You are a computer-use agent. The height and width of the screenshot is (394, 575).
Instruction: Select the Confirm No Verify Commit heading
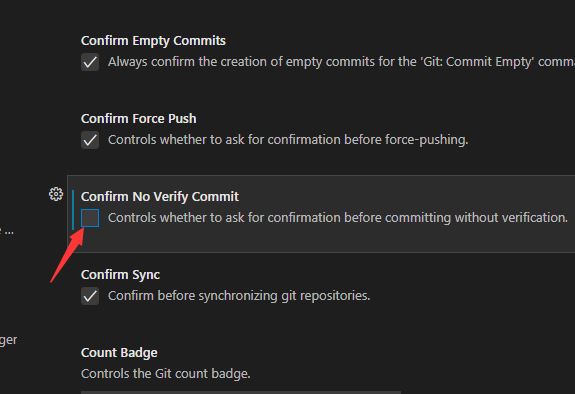point(160,197)
